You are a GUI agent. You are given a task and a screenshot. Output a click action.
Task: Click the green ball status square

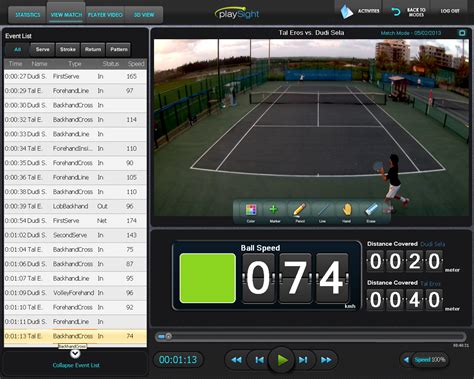(x=208, y=278)
